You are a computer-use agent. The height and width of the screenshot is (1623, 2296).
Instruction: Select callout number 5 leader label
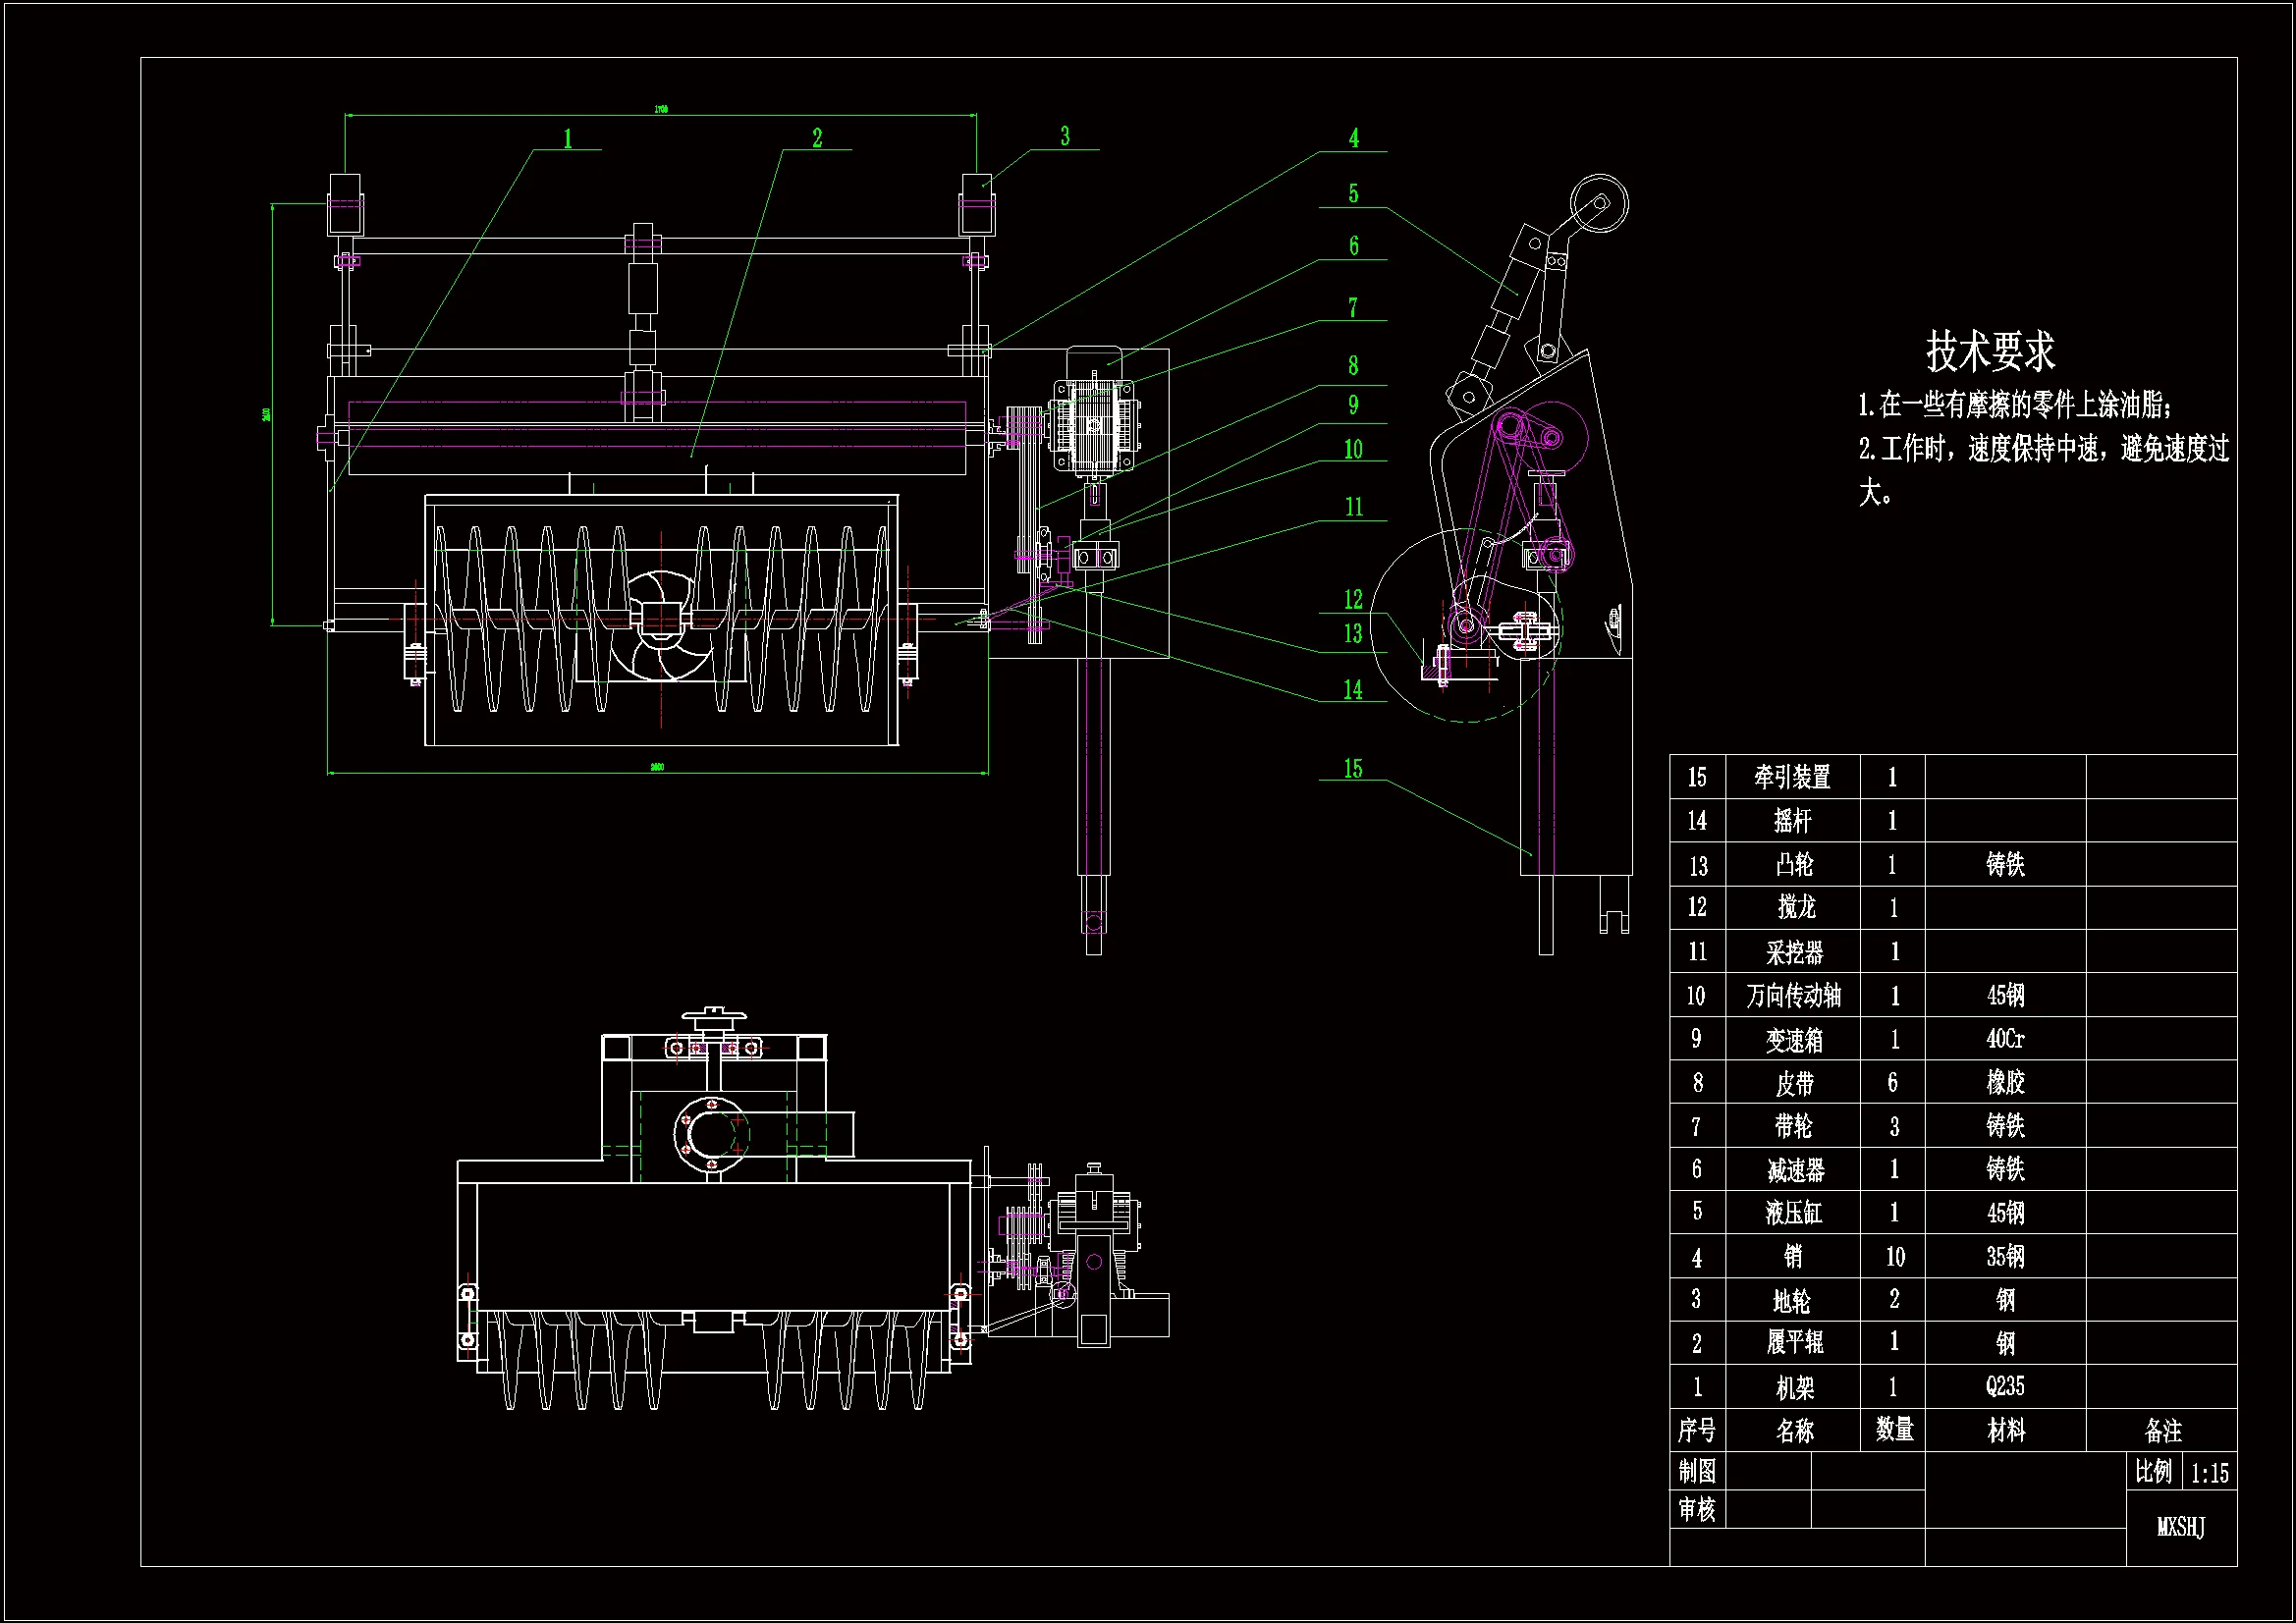click(x=1353, y=194)
